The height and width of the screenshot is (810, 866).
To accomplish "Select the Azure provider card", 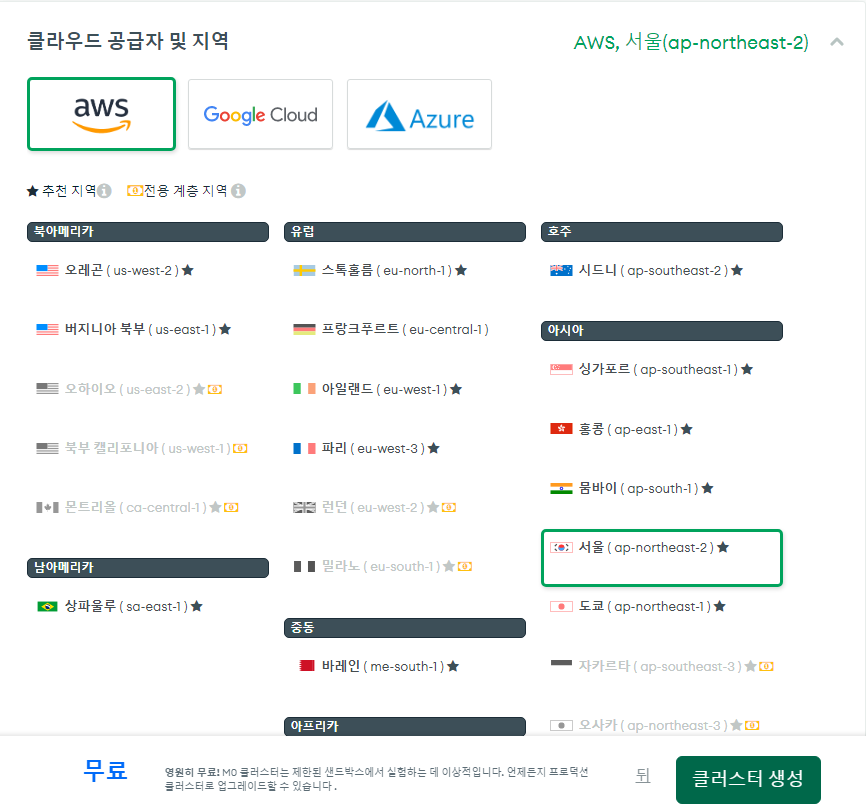I will click(419, 114).
